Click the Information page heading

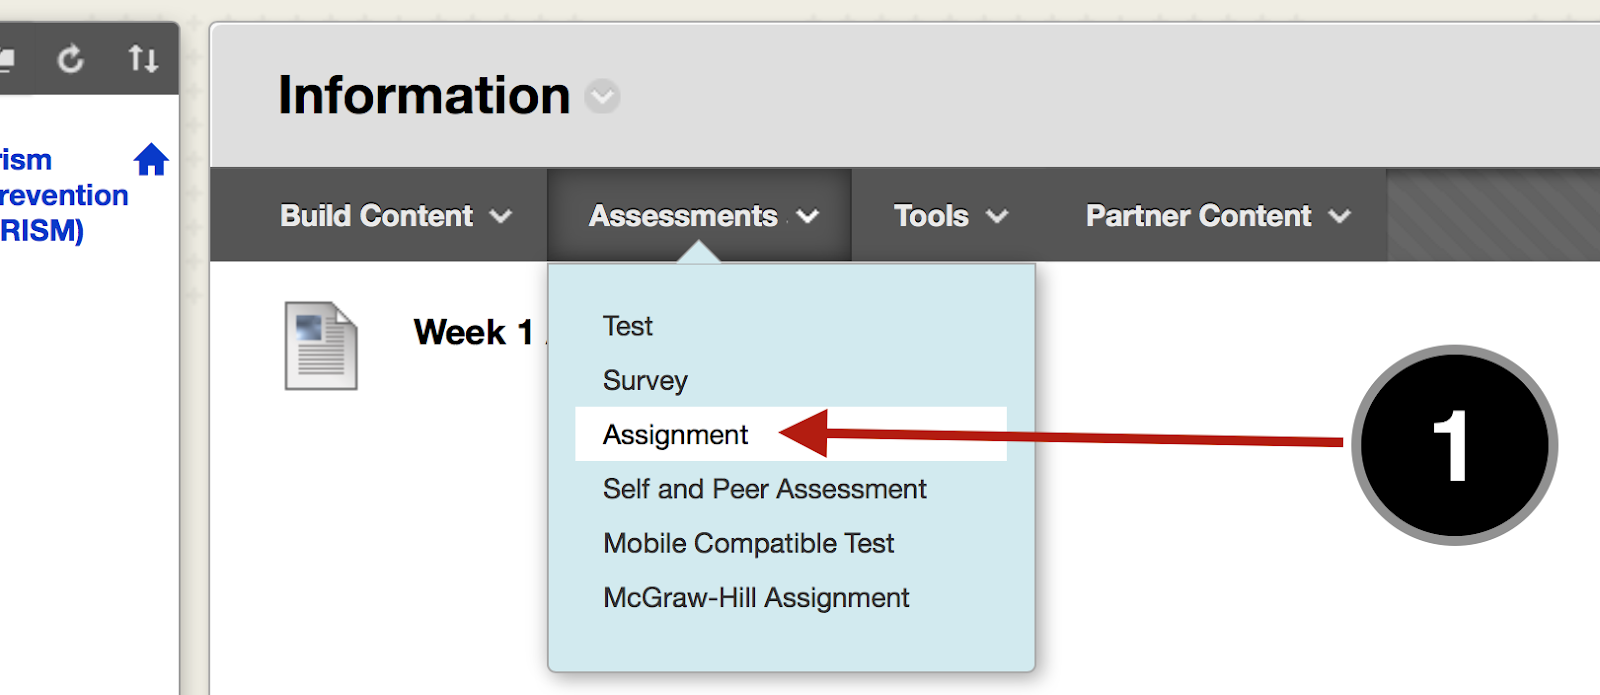click(x=424, y=96)
